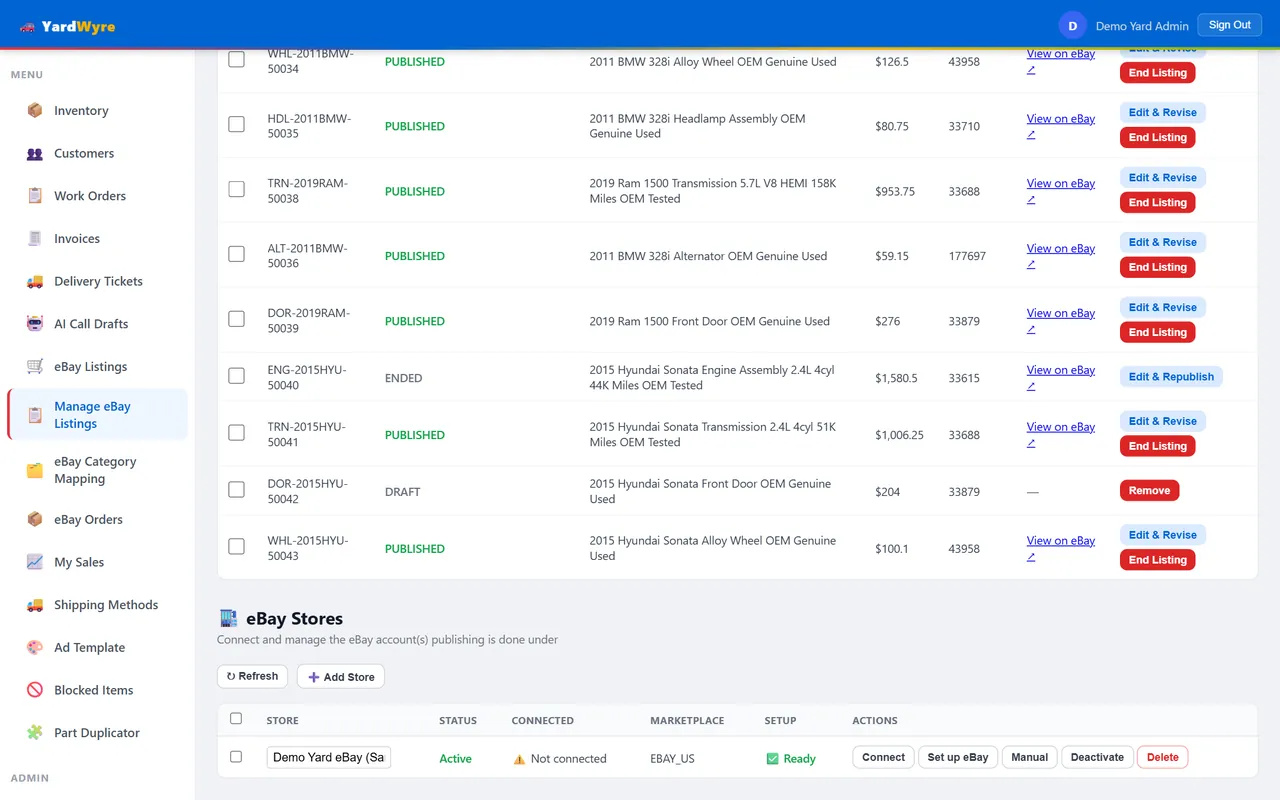
Task: Click the Manual button for the store
Action: (x=1029, y=757)
